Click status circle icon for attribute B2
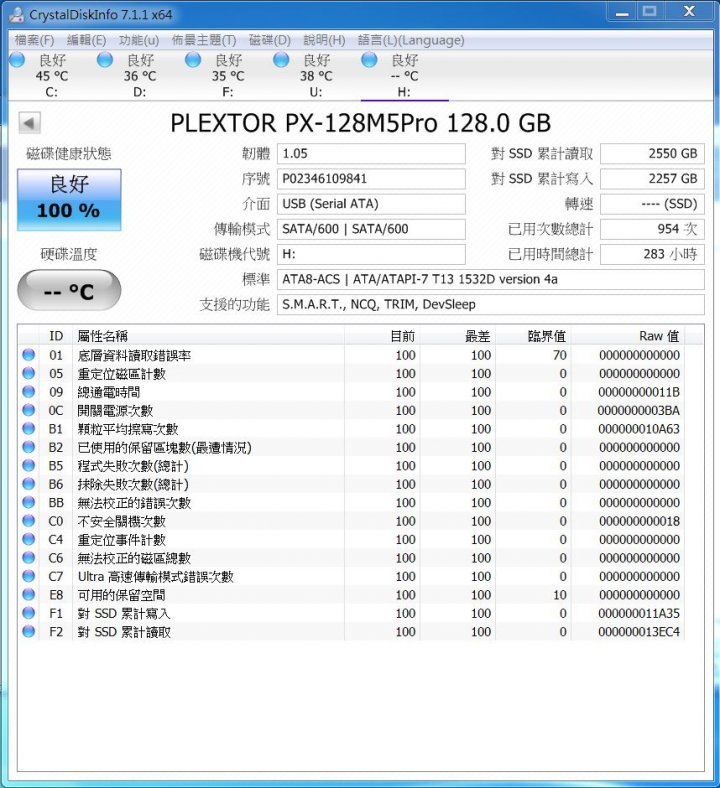720x788 pixels. click(x=29, y=447)
